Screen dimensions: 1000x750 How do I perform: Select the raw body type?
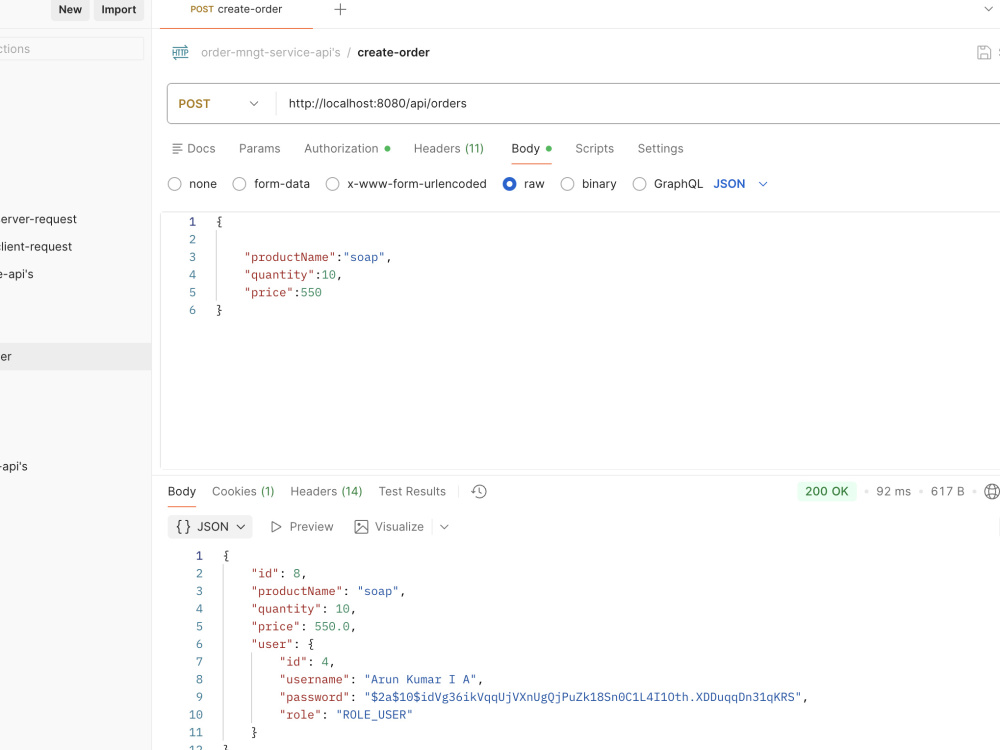510,184
